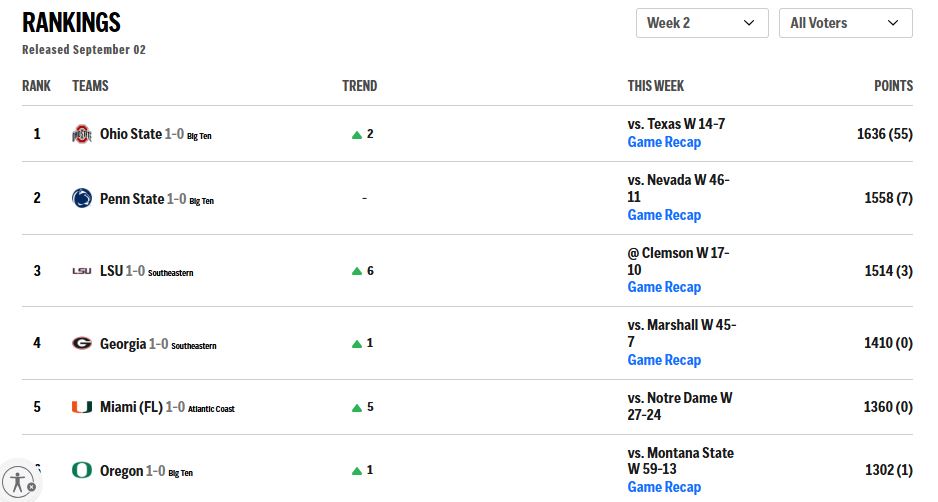Click Ohio State's green up-trend arrow
The width and height of the screenshot is (938, 502).
tap(357, 135)
